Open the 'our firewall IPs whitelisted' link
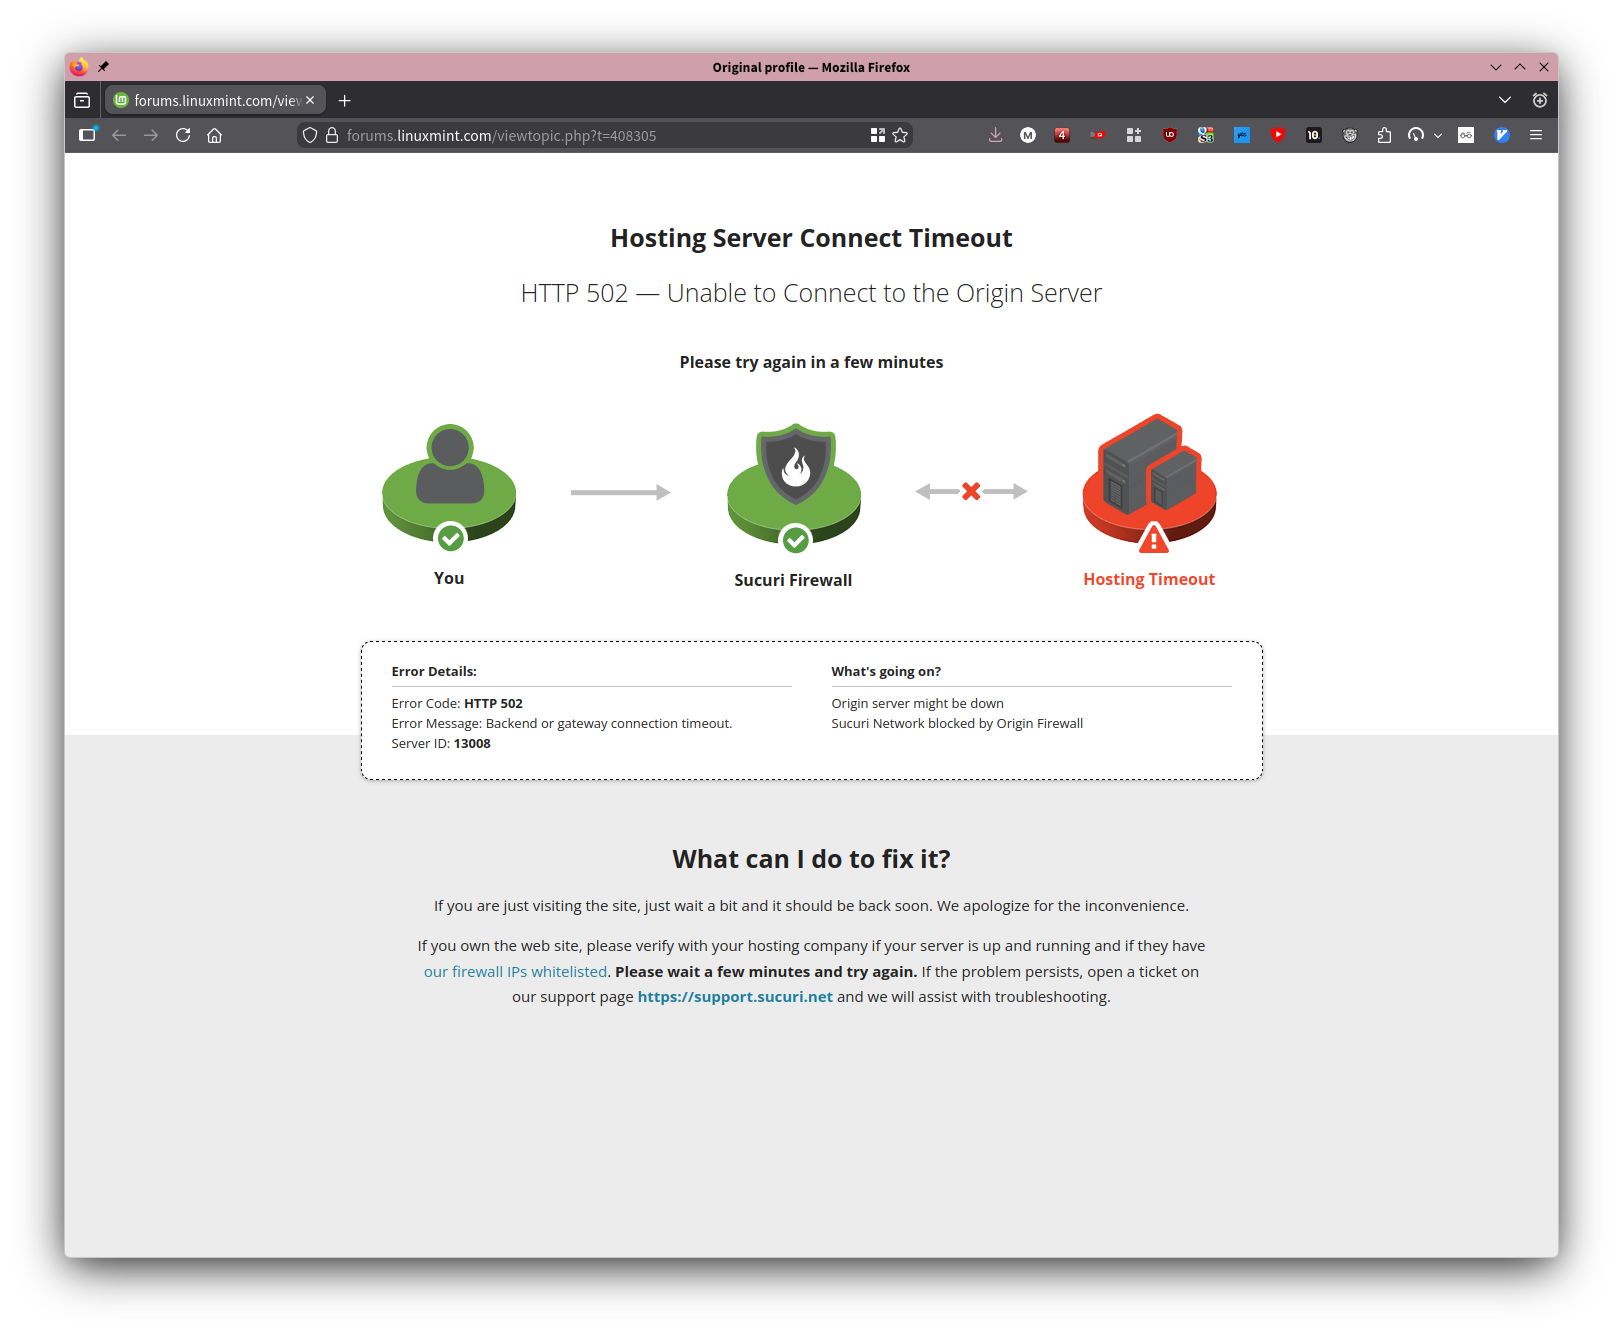Image resolution: width=1623 pixels, height=1334 pixels. click(515, 972)
